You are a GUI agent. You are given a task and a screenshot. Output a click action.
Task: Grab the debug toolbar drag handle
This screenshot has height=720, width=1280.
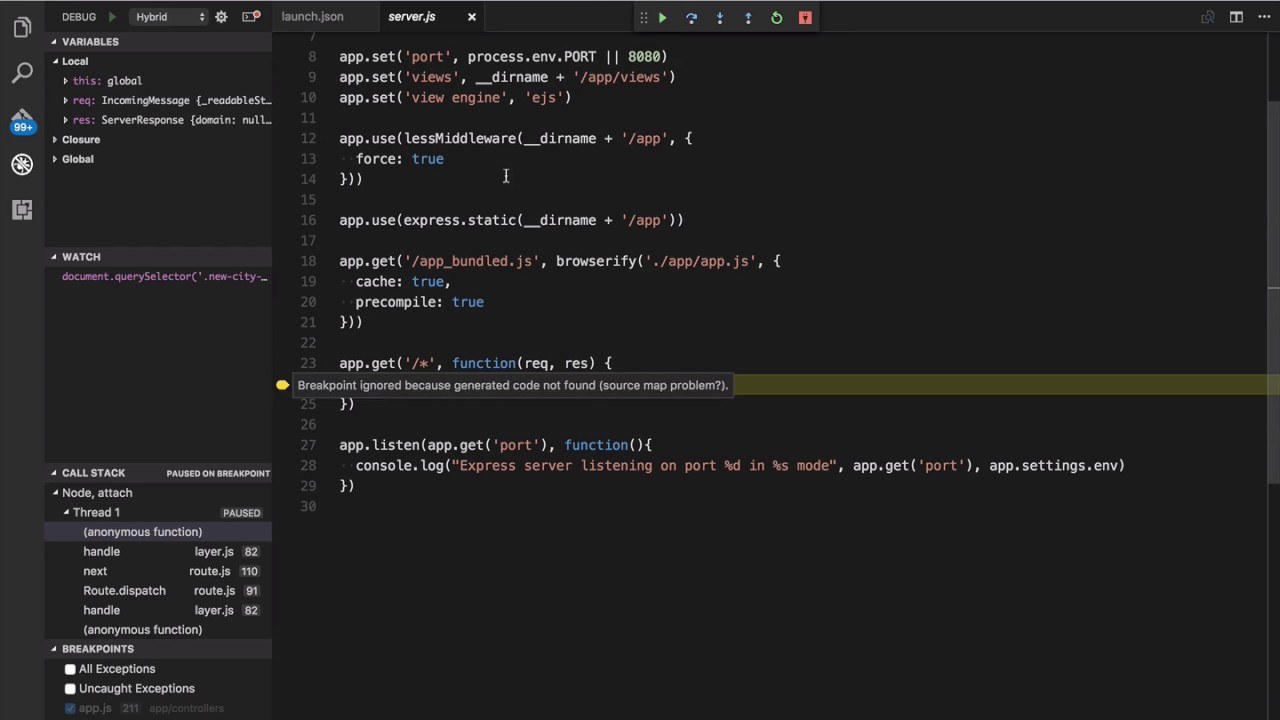[643, 18]
